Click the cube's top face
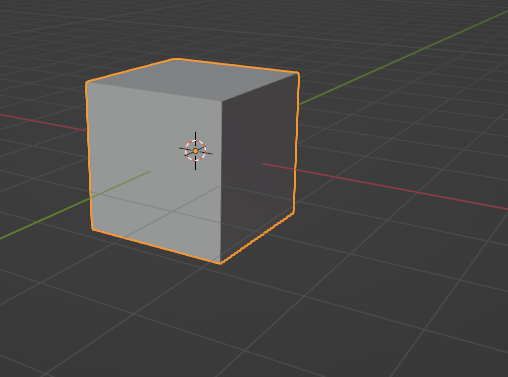Screen dimensions: 508x377 click(193, 79)
